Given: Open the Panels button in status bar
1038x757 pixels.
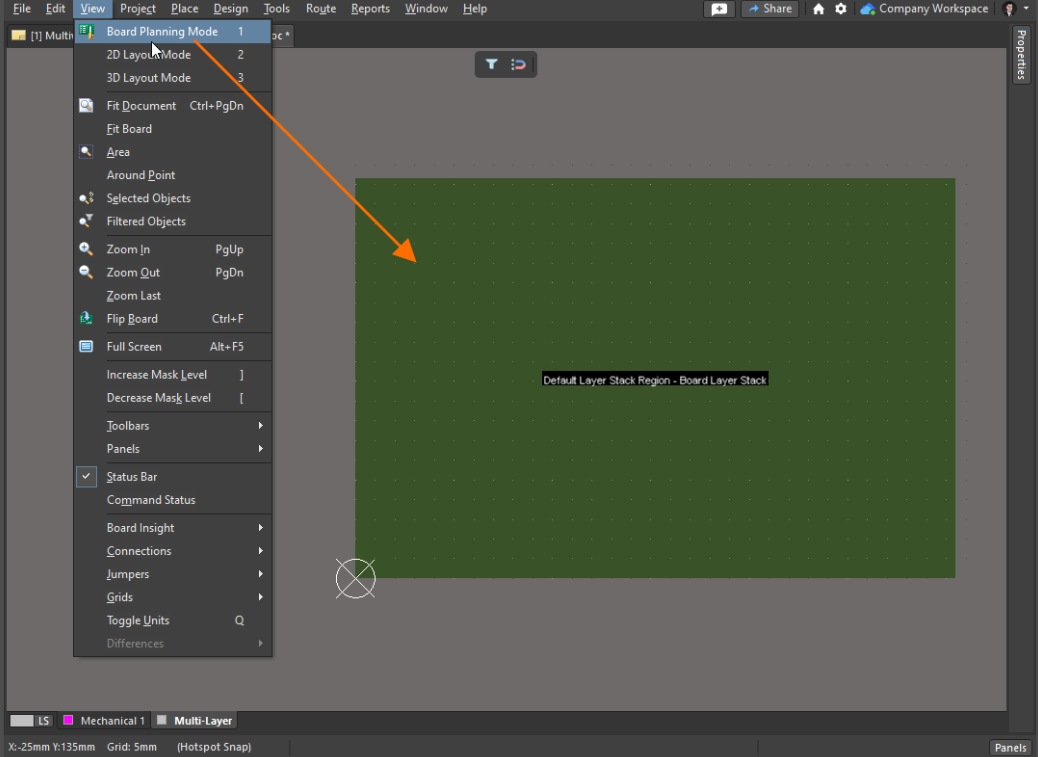Looking at the screenshot, I should click(1010, 748).
